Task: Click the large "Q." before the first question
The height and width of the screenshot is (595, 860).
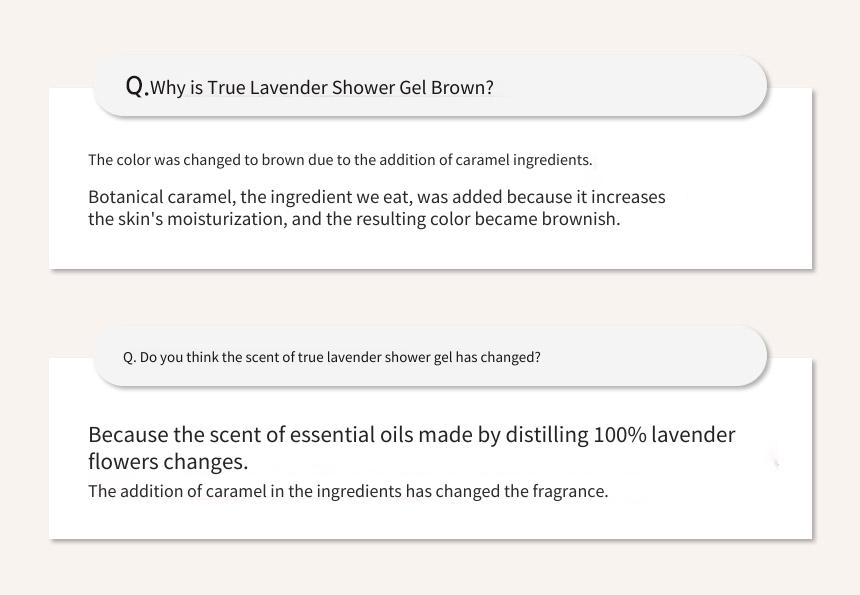Action: coord(137,86)
